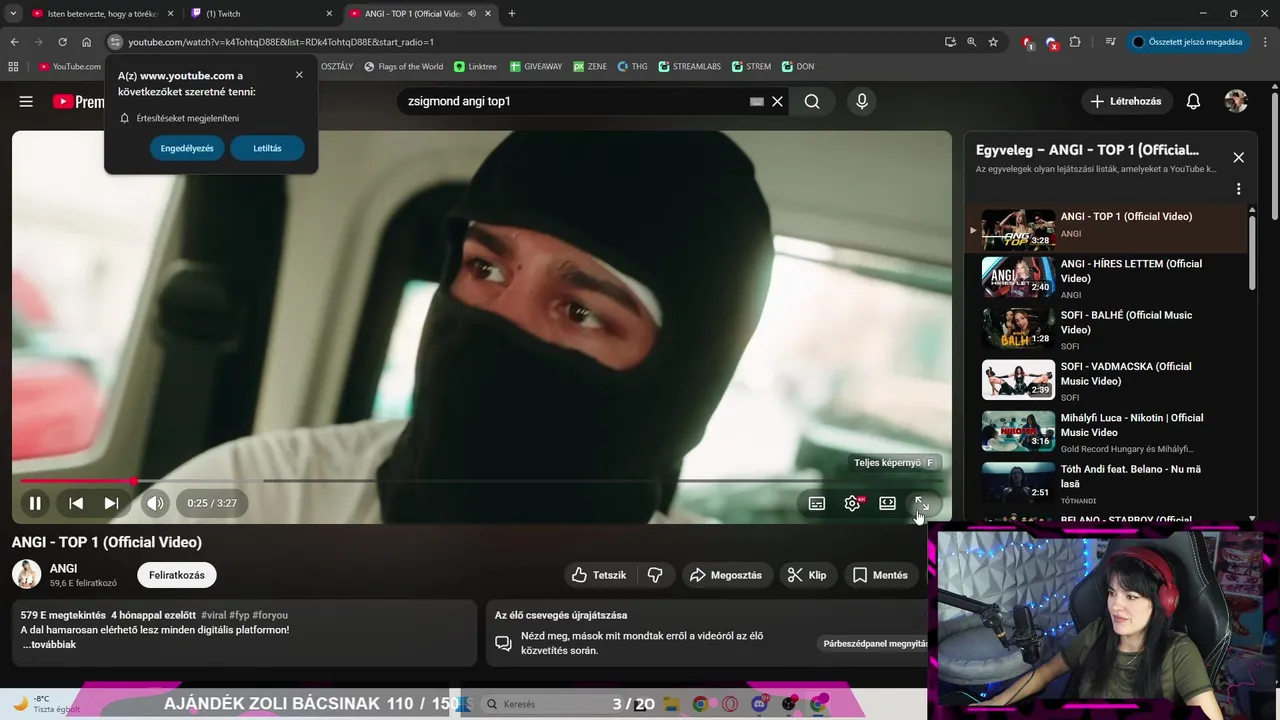Reload the current page
This screenshot has height=720, width=1280.
pos(62,42)
